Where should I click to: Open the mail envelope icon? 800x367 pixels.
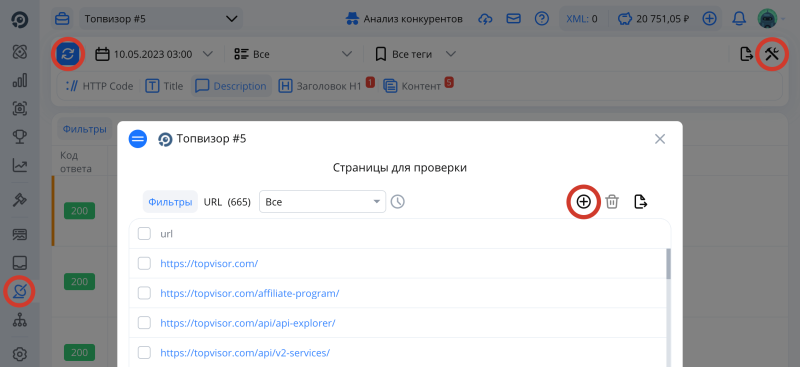point(513,19)
